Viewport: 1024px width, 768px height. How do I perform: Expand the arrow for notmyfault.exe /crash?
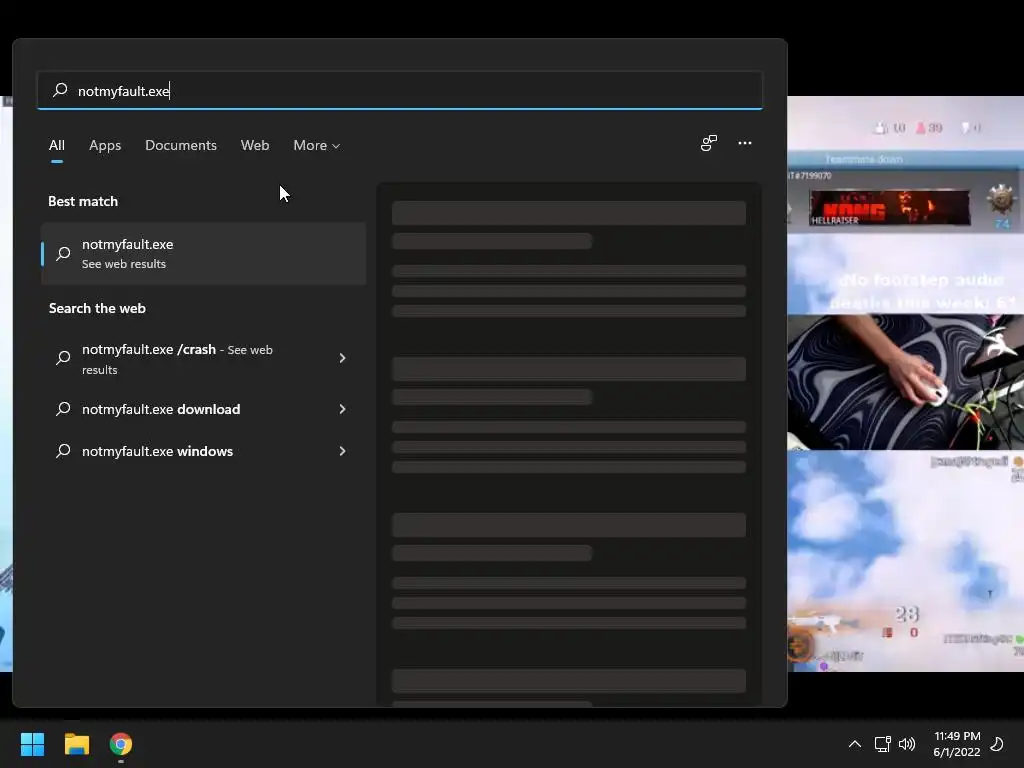click(x=342, y=358)
